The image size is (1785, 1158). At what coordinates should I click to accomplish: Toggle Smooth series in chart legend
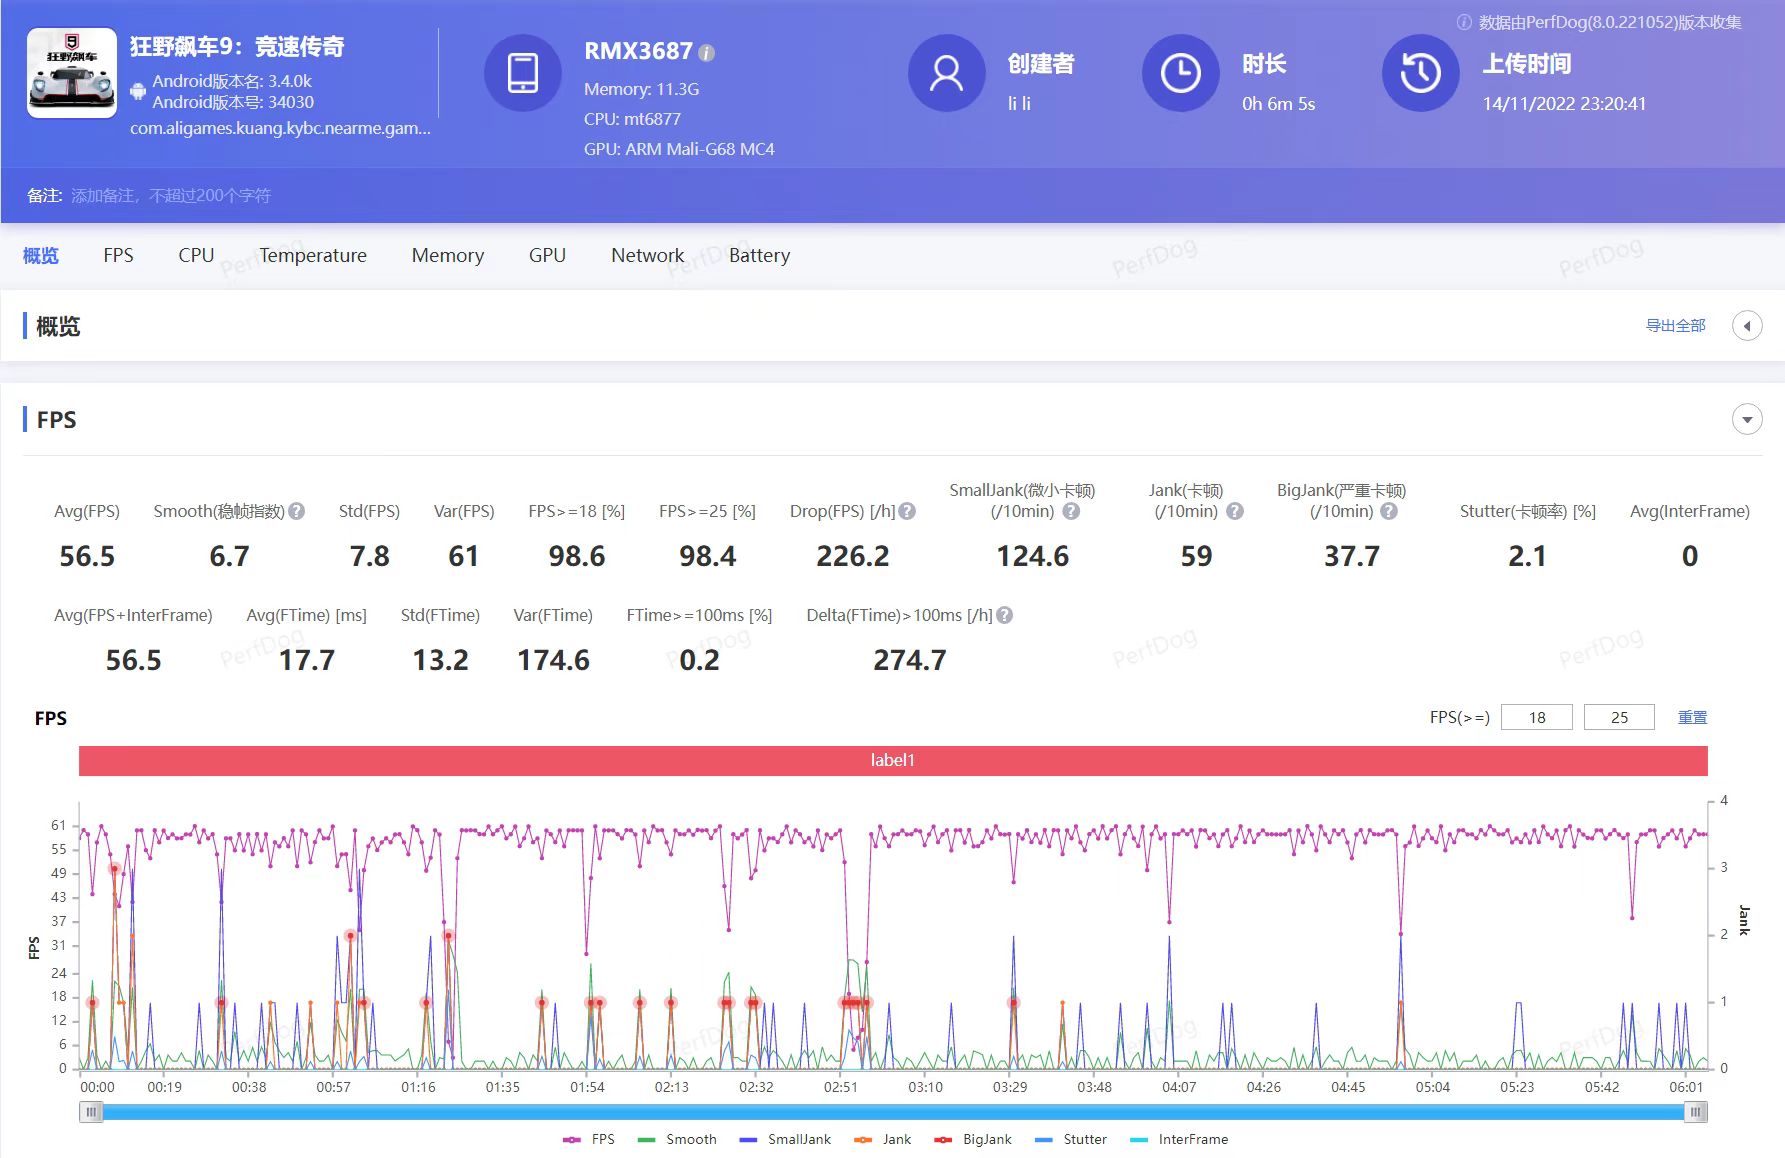[x=677, y=1139]
